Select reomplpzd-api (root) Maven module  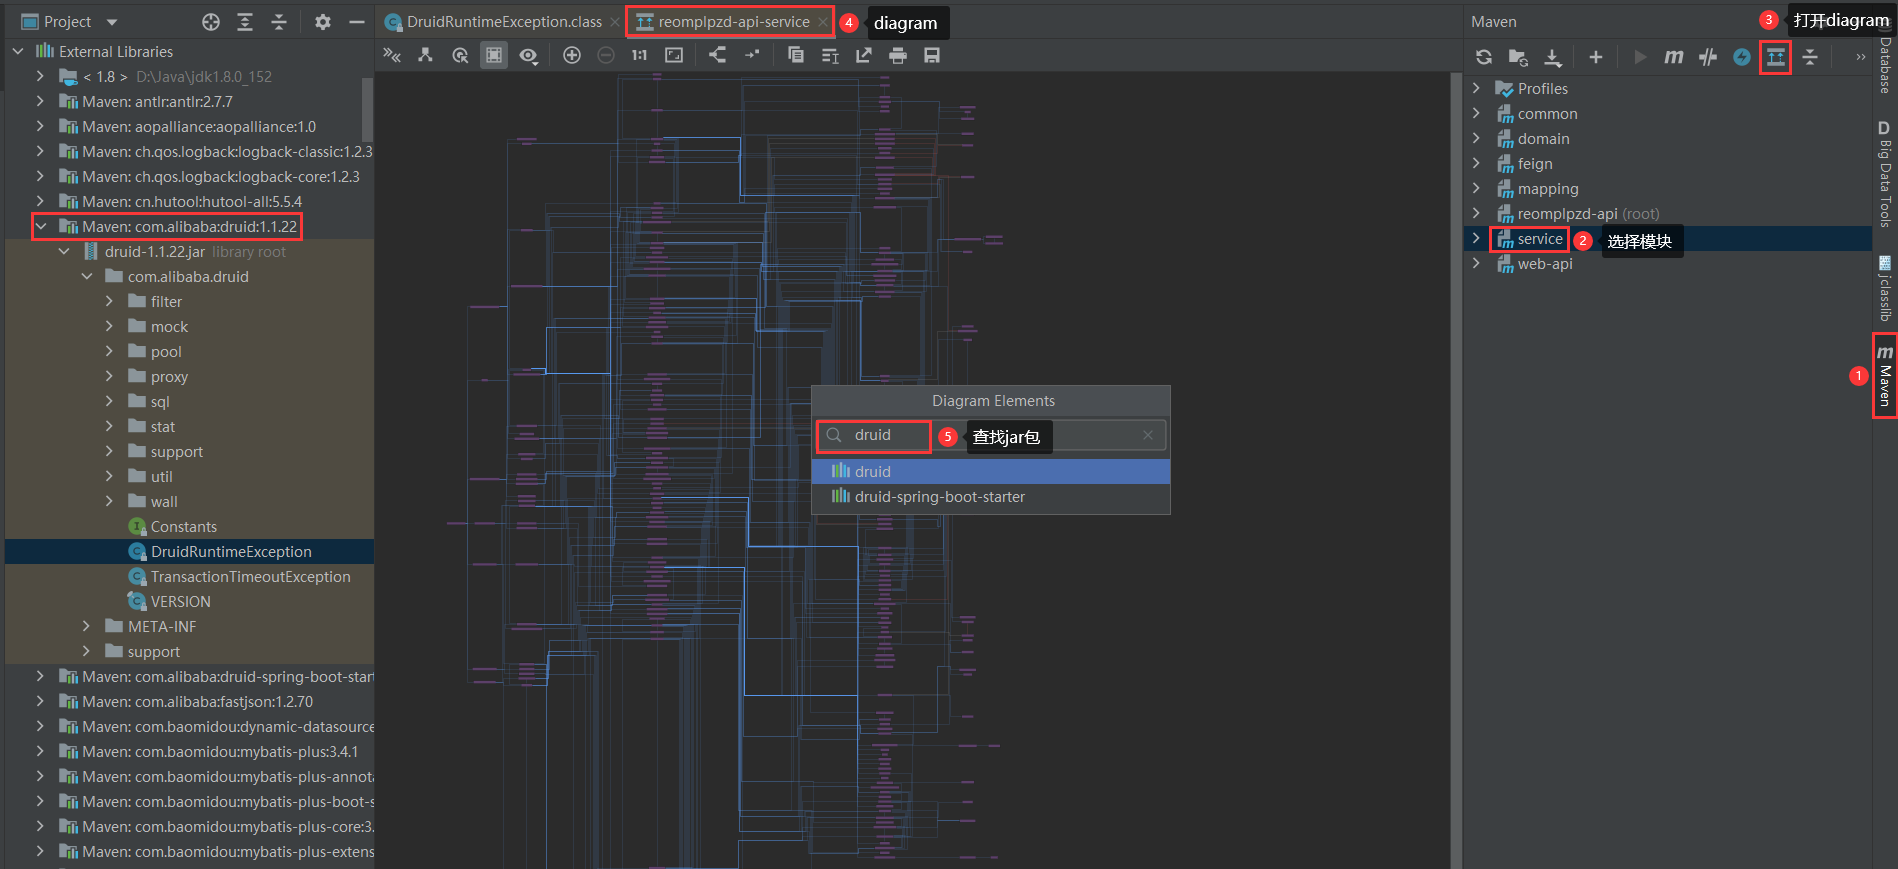point(1588,214)
